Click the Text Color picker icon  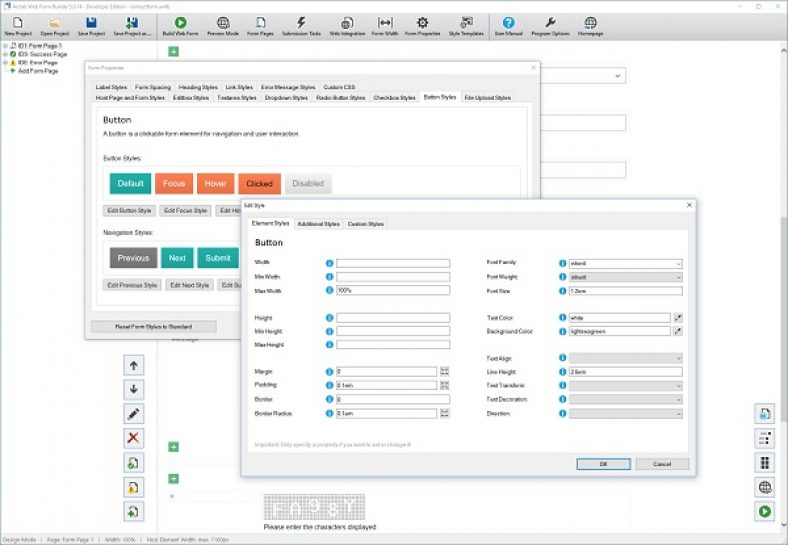tap(678, 318)
